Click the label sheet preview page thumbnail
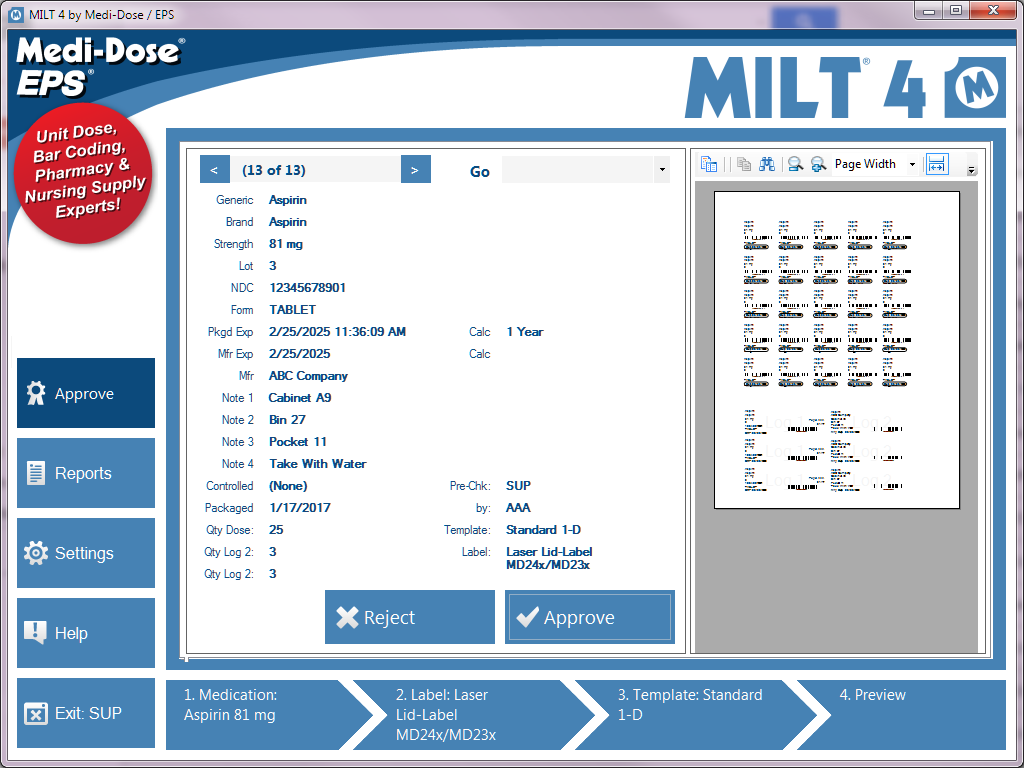This screenshot has height=768, width=1024. 837,350
